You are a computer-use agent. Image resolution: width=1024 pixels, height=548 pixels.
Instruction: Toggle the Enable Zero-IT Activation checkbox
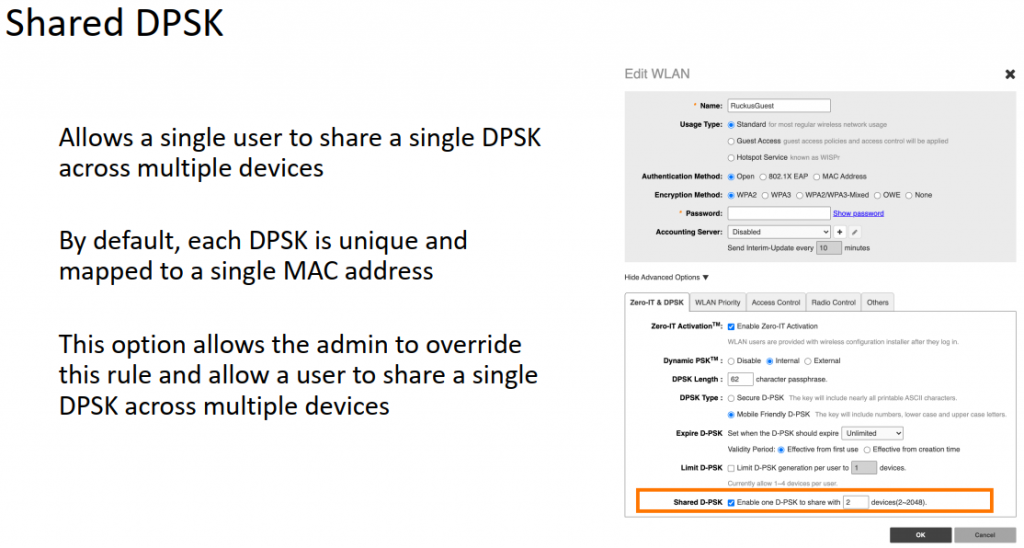click(731, 326)
